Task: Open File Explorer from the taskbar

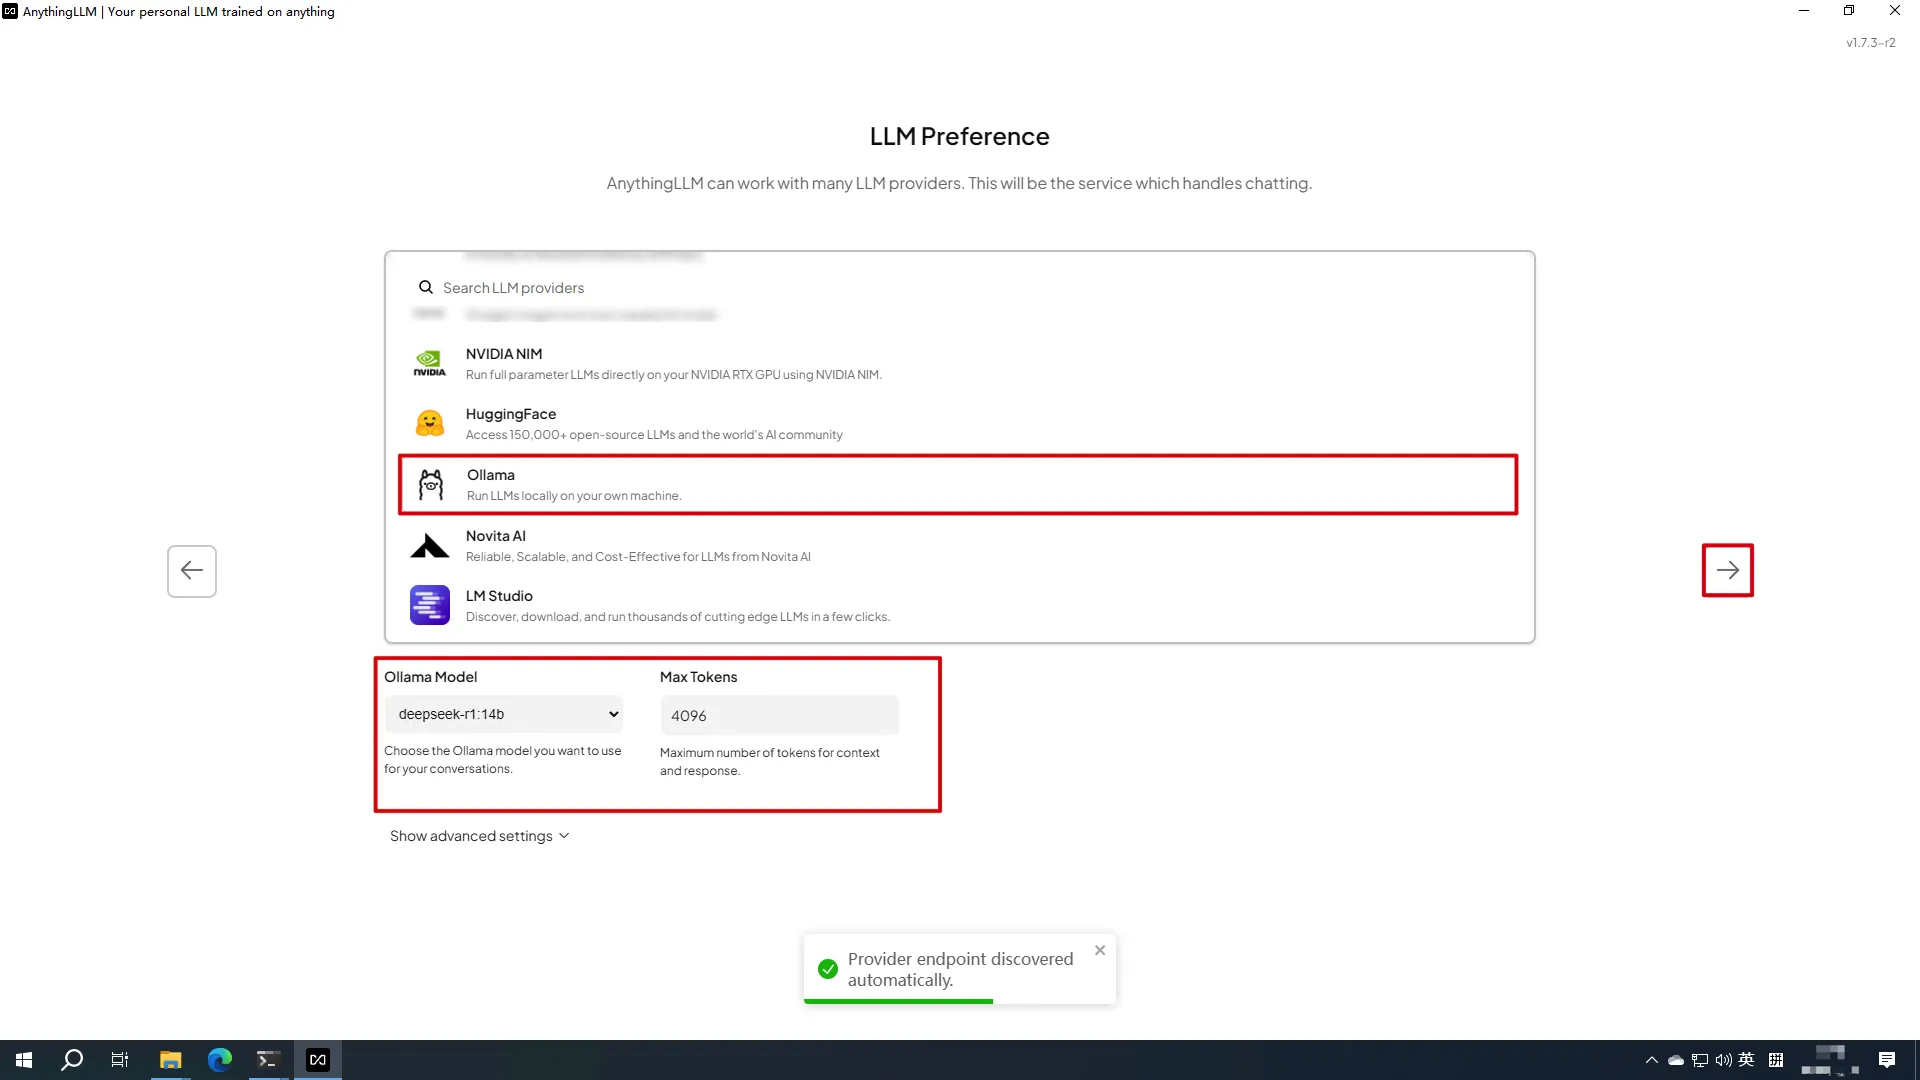Action: tap(170, 1060)
